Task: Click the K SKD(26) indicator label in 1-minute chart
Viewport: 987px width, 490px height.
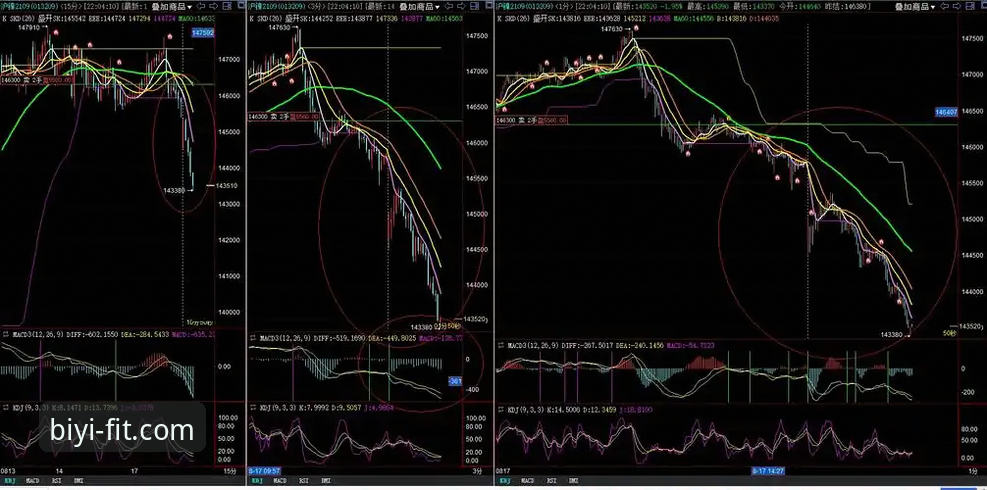Action: [x=512, y=19]
